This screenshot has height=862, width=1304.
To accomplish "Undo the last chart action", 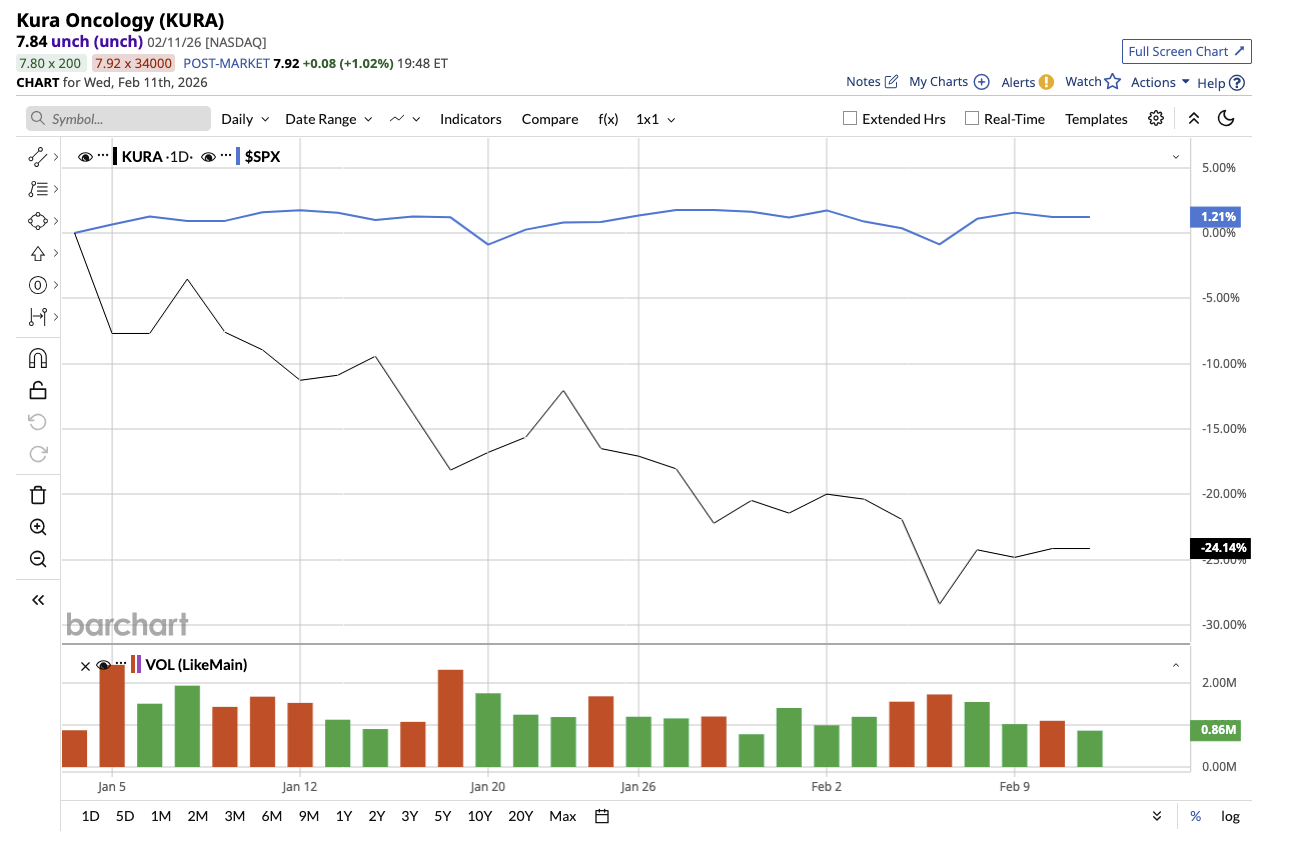I will [x=38, y=422].
